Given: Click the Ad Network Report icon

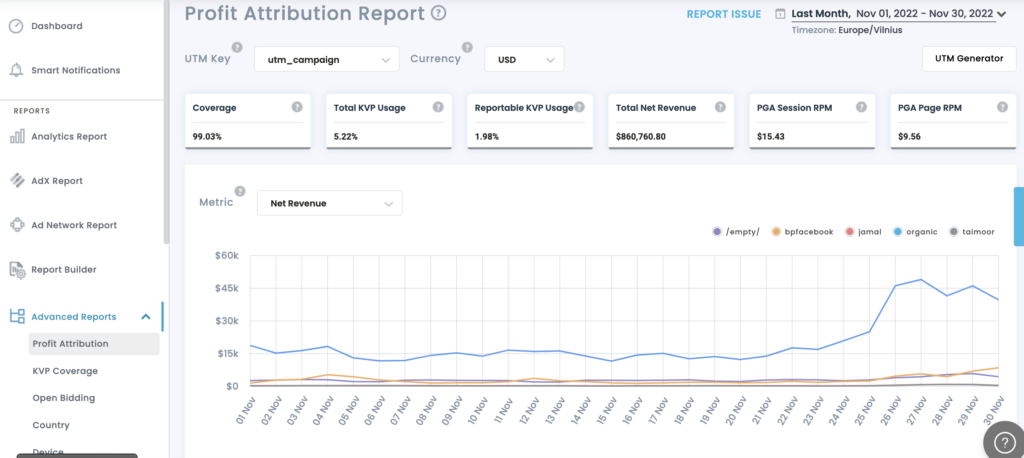Looking at the screenshot, I should [x=17, y=225].
